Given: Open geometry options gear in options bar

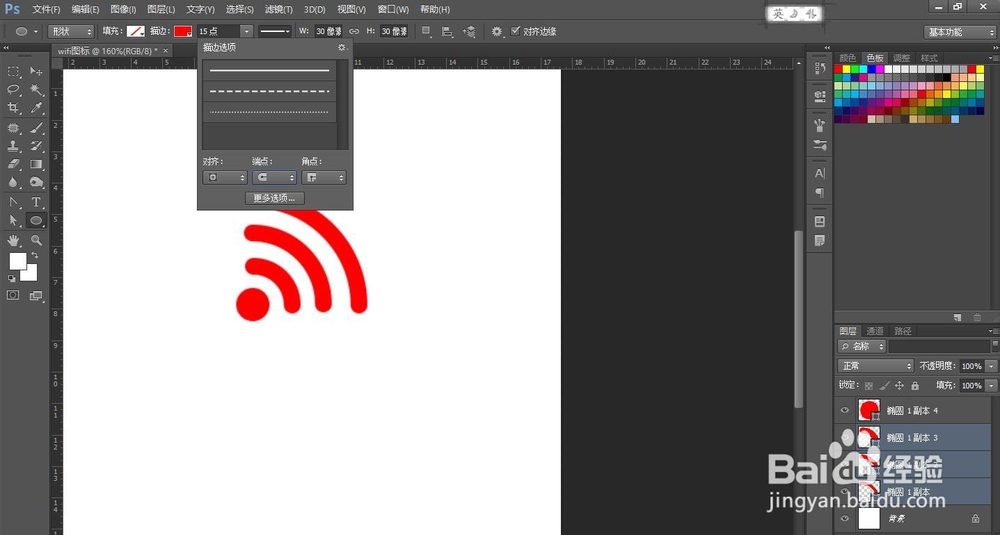Looking at the screenshot, I should pyautogui.click(x=497, y=31).
